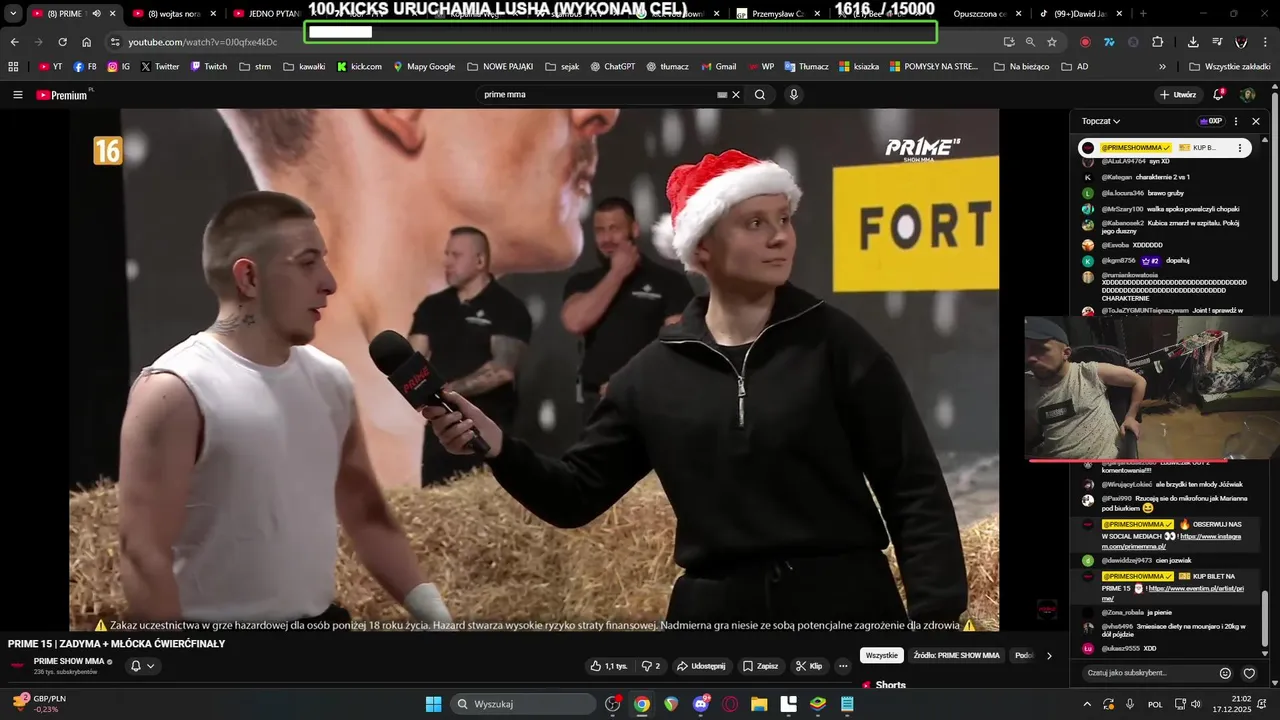This screenshot has height=720, width=1280.
Task: Switch to the JEDNO PYTANIE tab
Action: click(268, 14)
